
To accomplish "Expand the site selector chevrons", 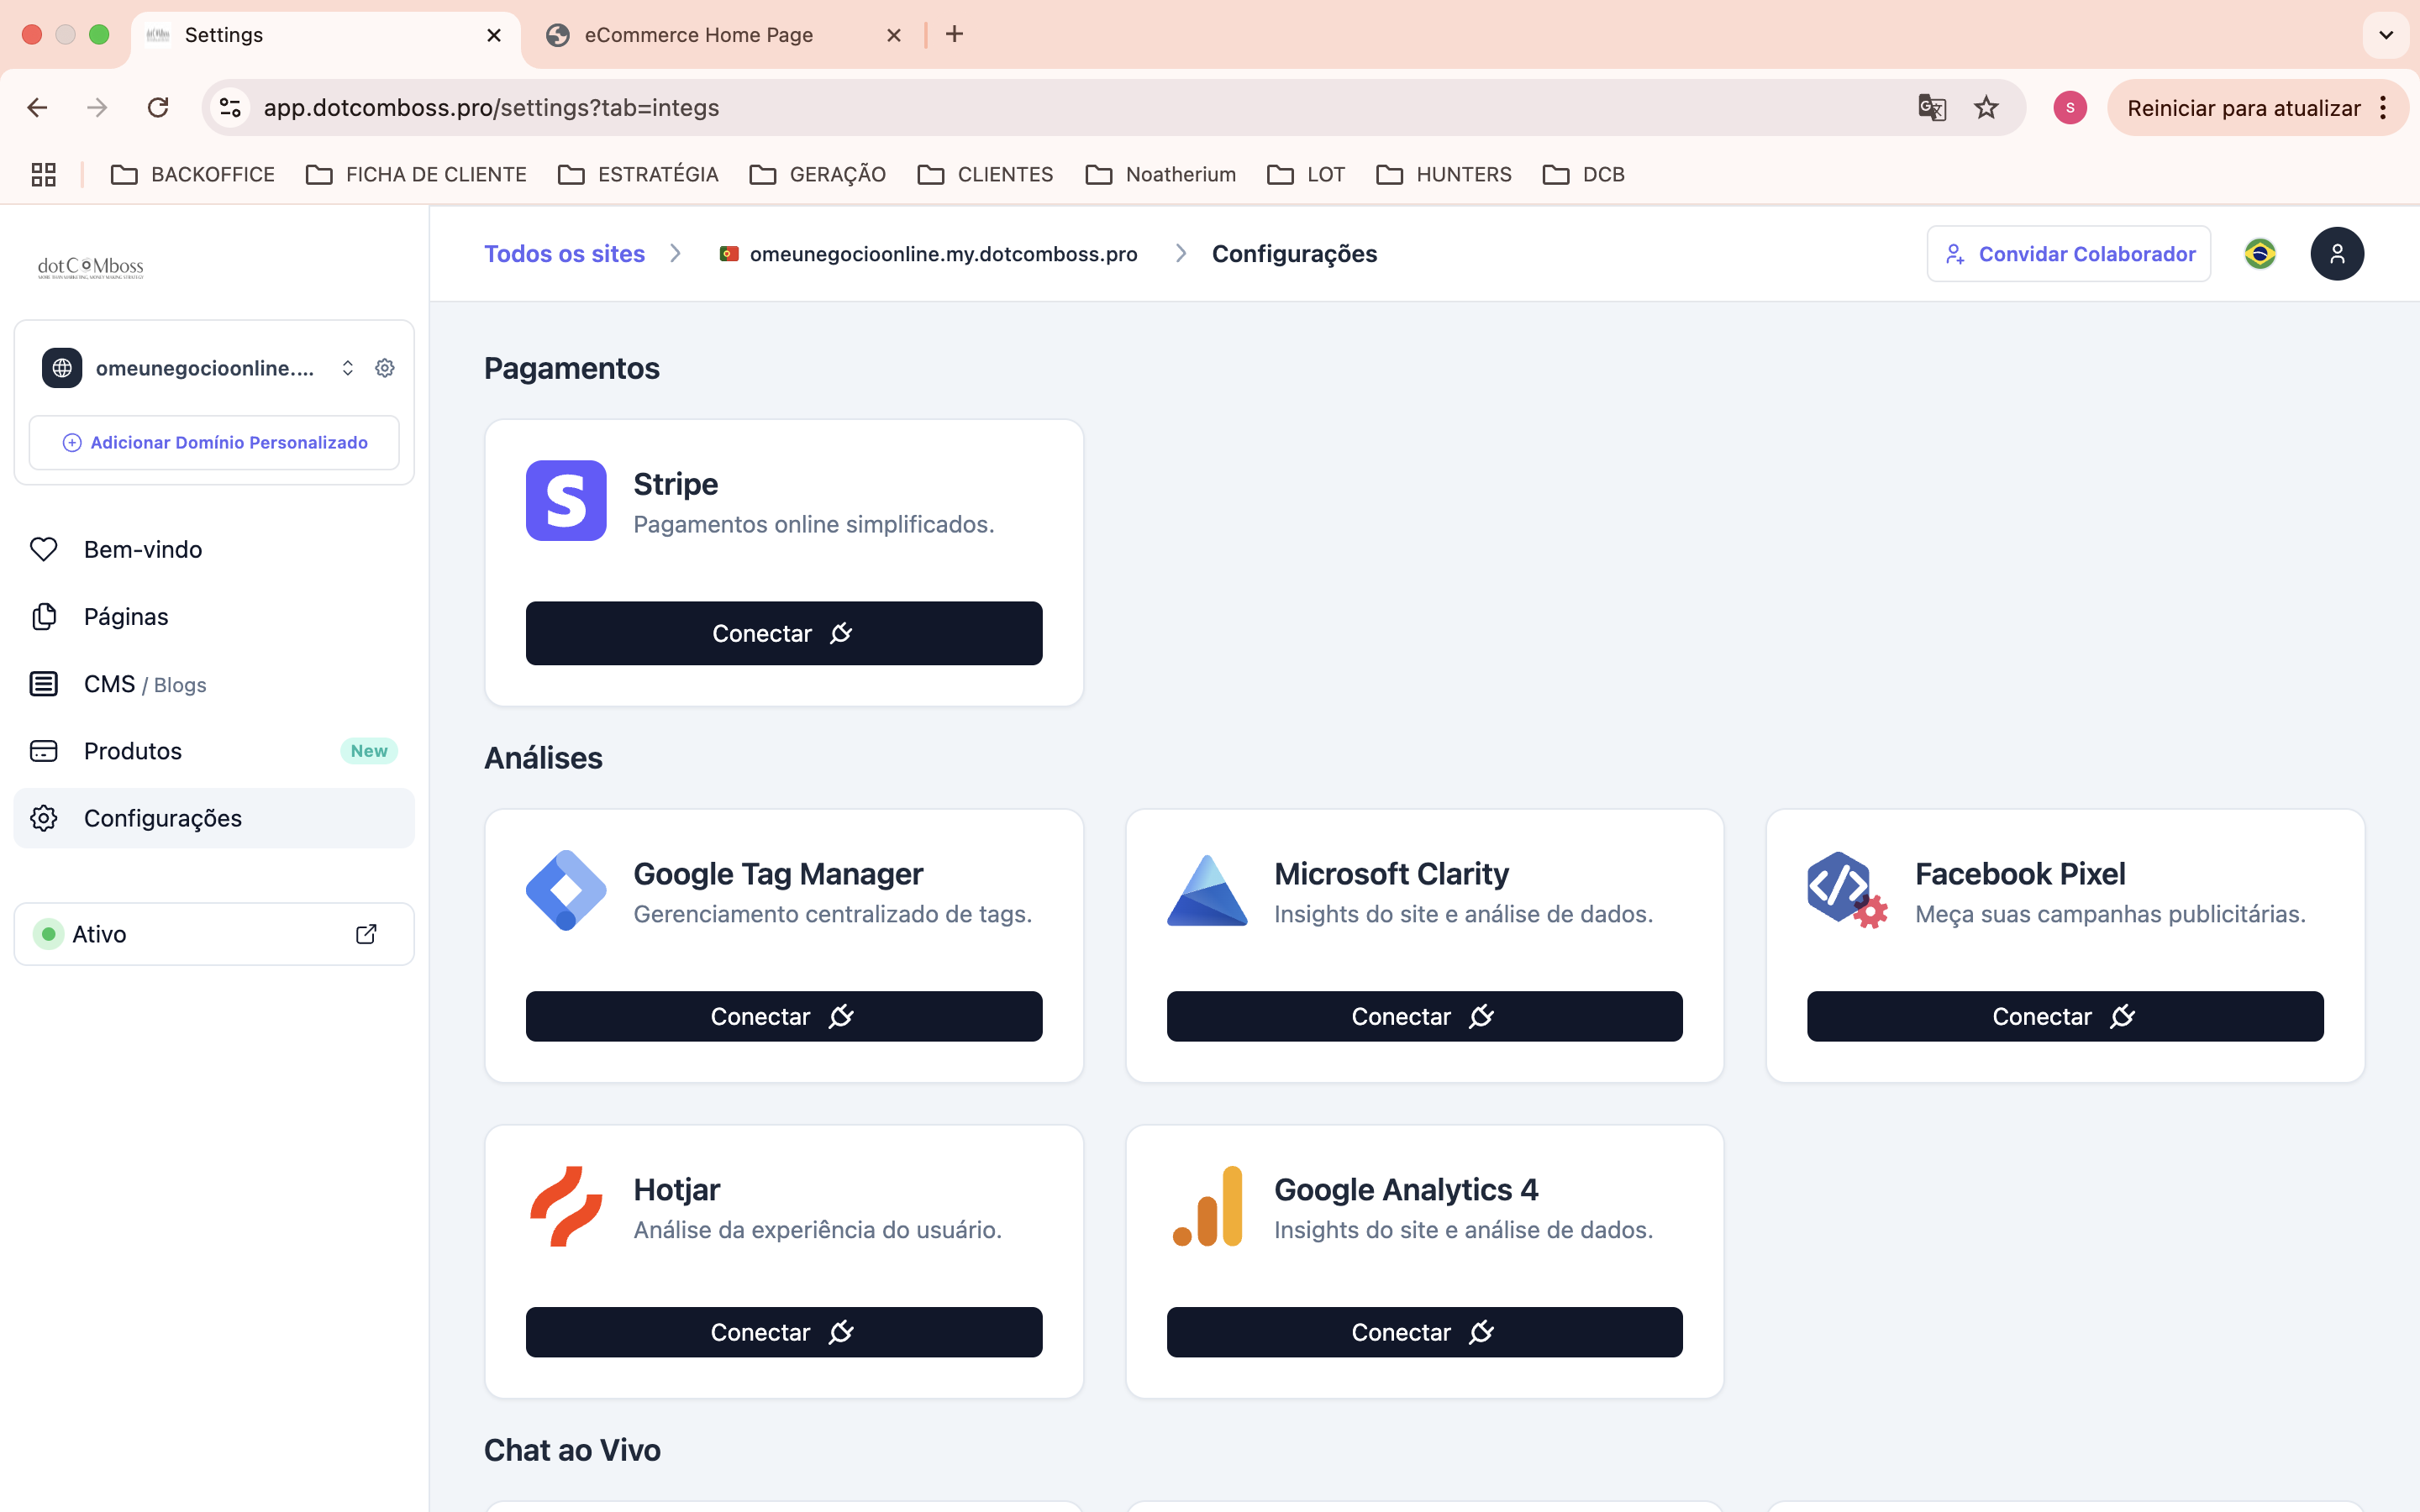I will [347, 368].
